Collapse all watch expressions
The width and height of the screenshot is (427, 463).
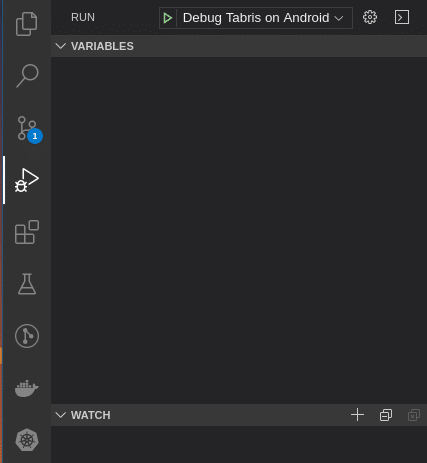386,415
